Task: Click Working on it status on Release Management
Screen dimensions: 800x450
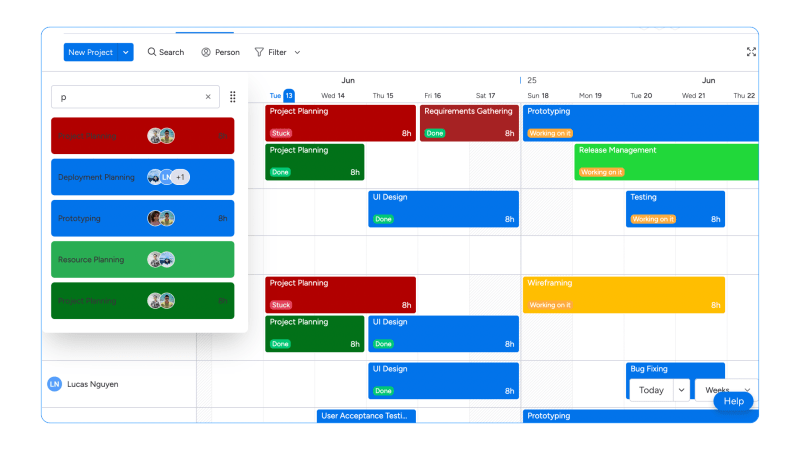Action: [602, 172]
